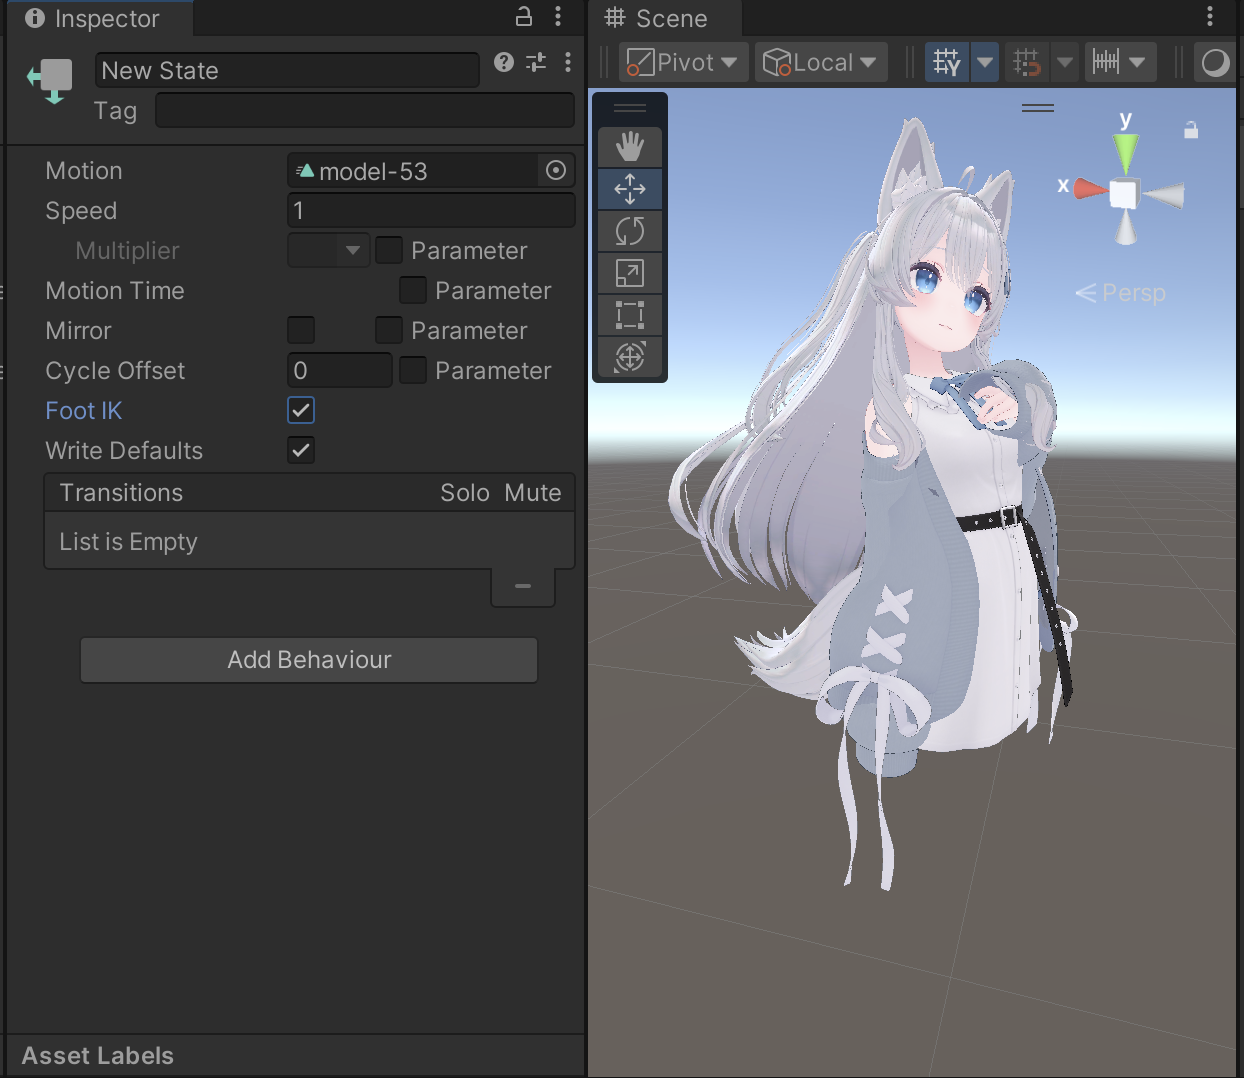Enable the Mirror Parameter checkbox
Viewport: 1244px width, 1078px height.
[389, 330]
